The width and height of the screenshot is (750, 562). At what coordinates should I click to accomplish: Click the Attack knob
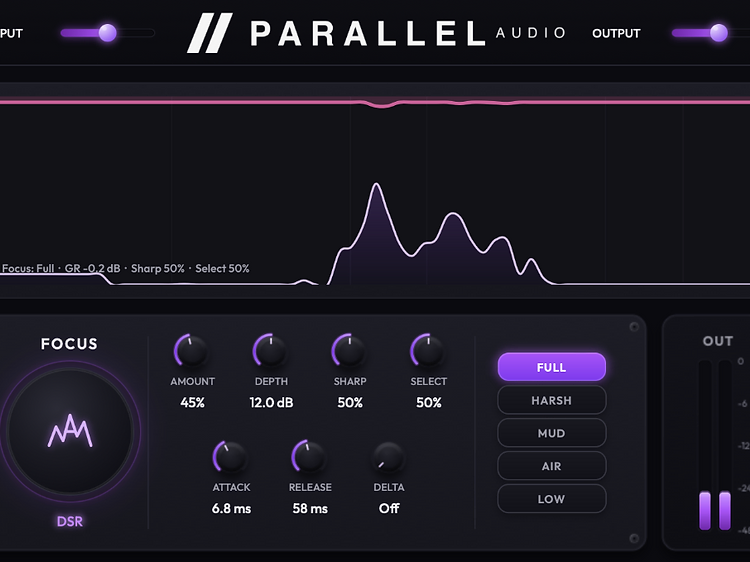(x=230, y=457)
